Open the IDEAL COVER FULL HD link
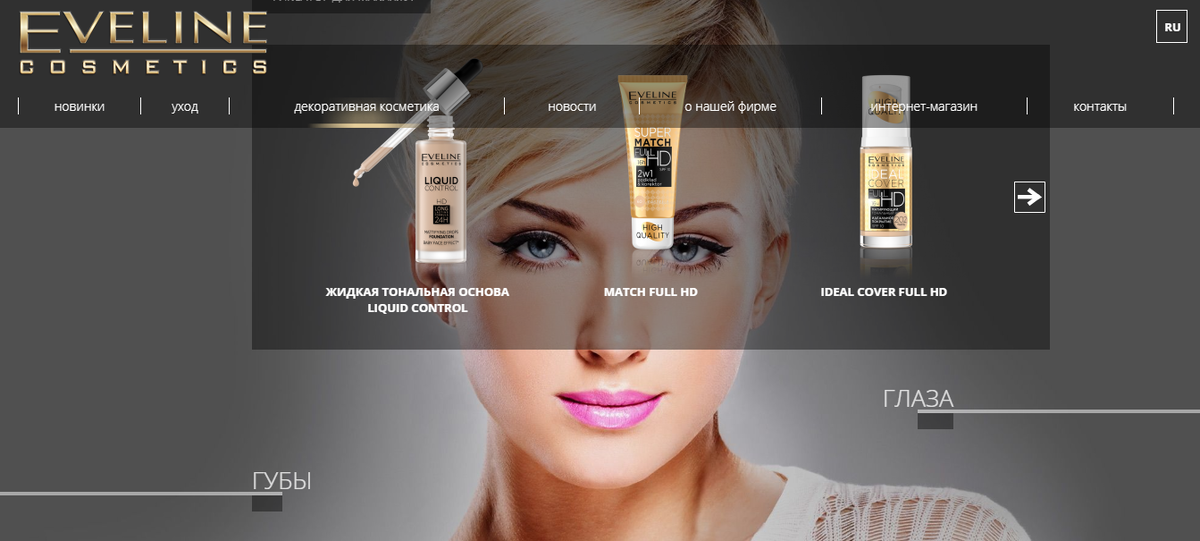Screen dimensions: 1200x541 883,292
